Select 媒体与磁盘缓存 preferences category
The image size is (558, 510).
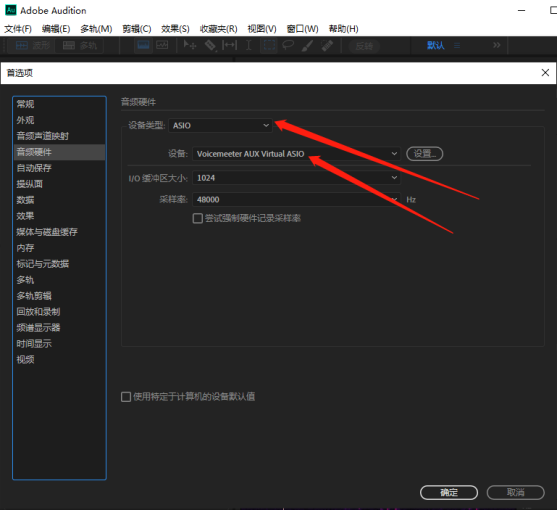[x=59, y=232]
